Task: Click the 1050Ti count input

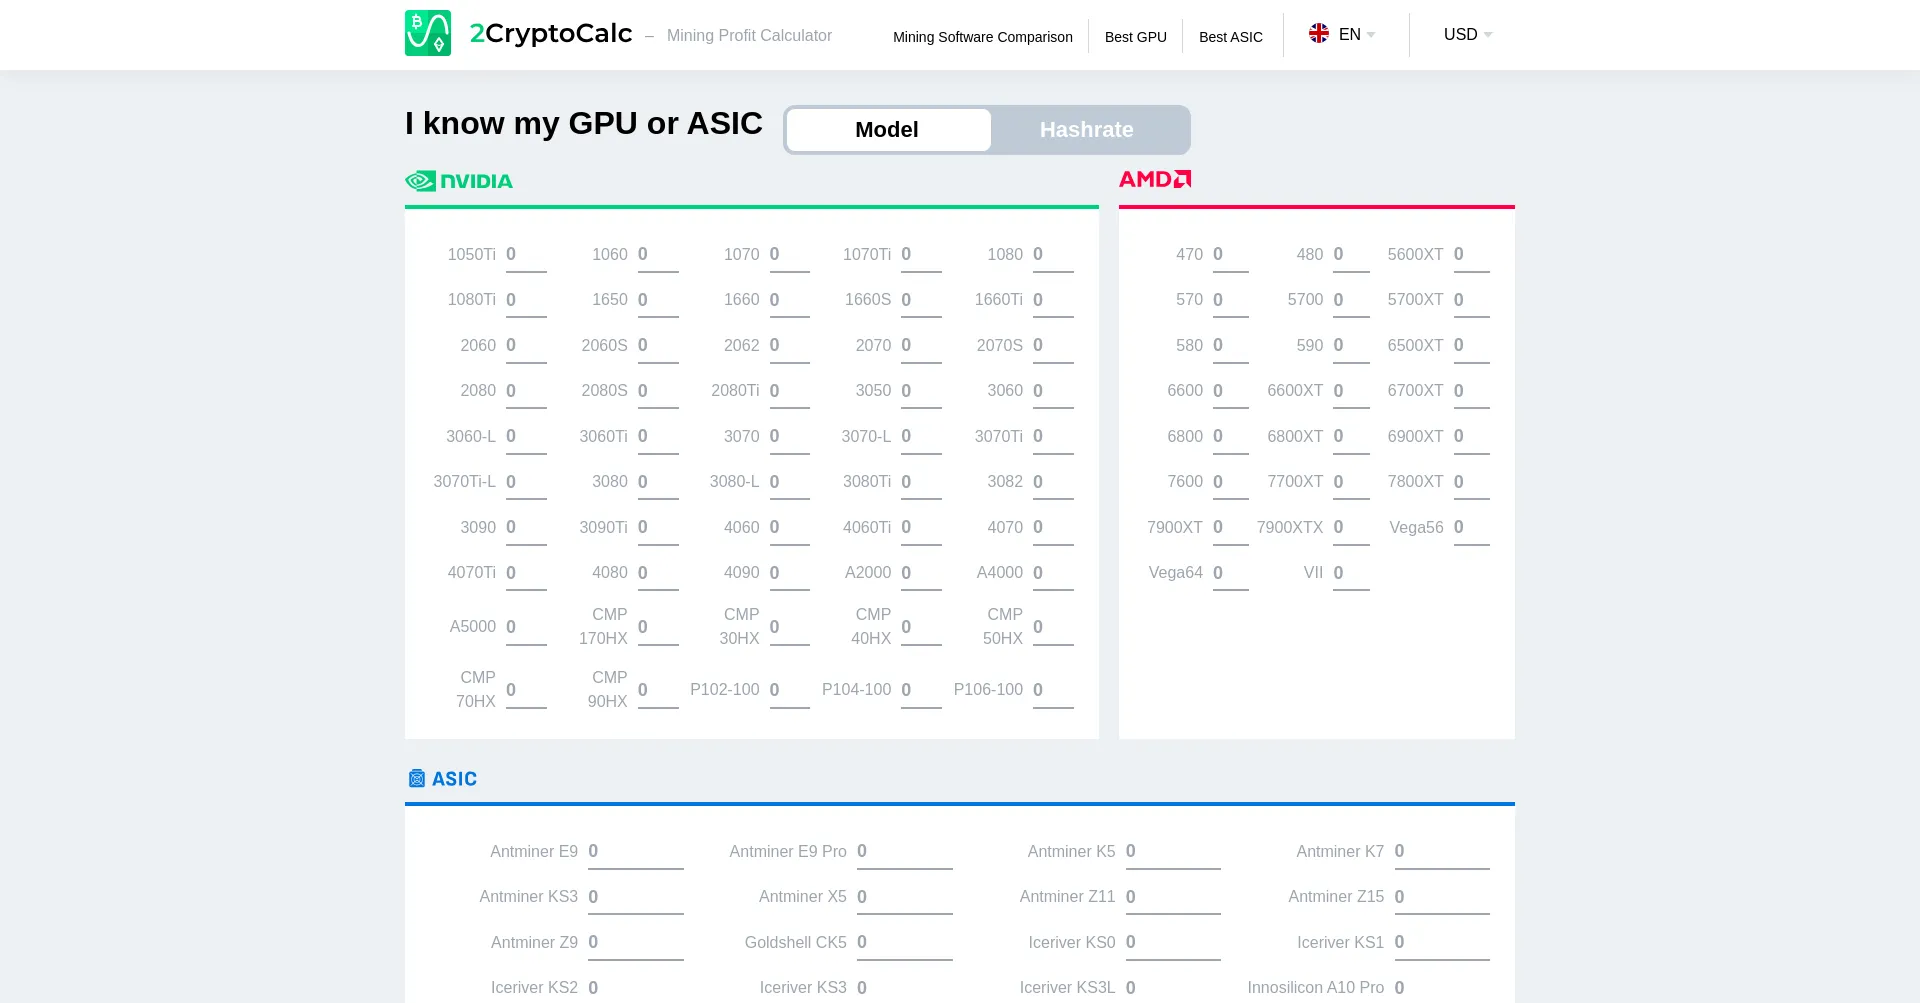Action: click(x=525, y=255)
